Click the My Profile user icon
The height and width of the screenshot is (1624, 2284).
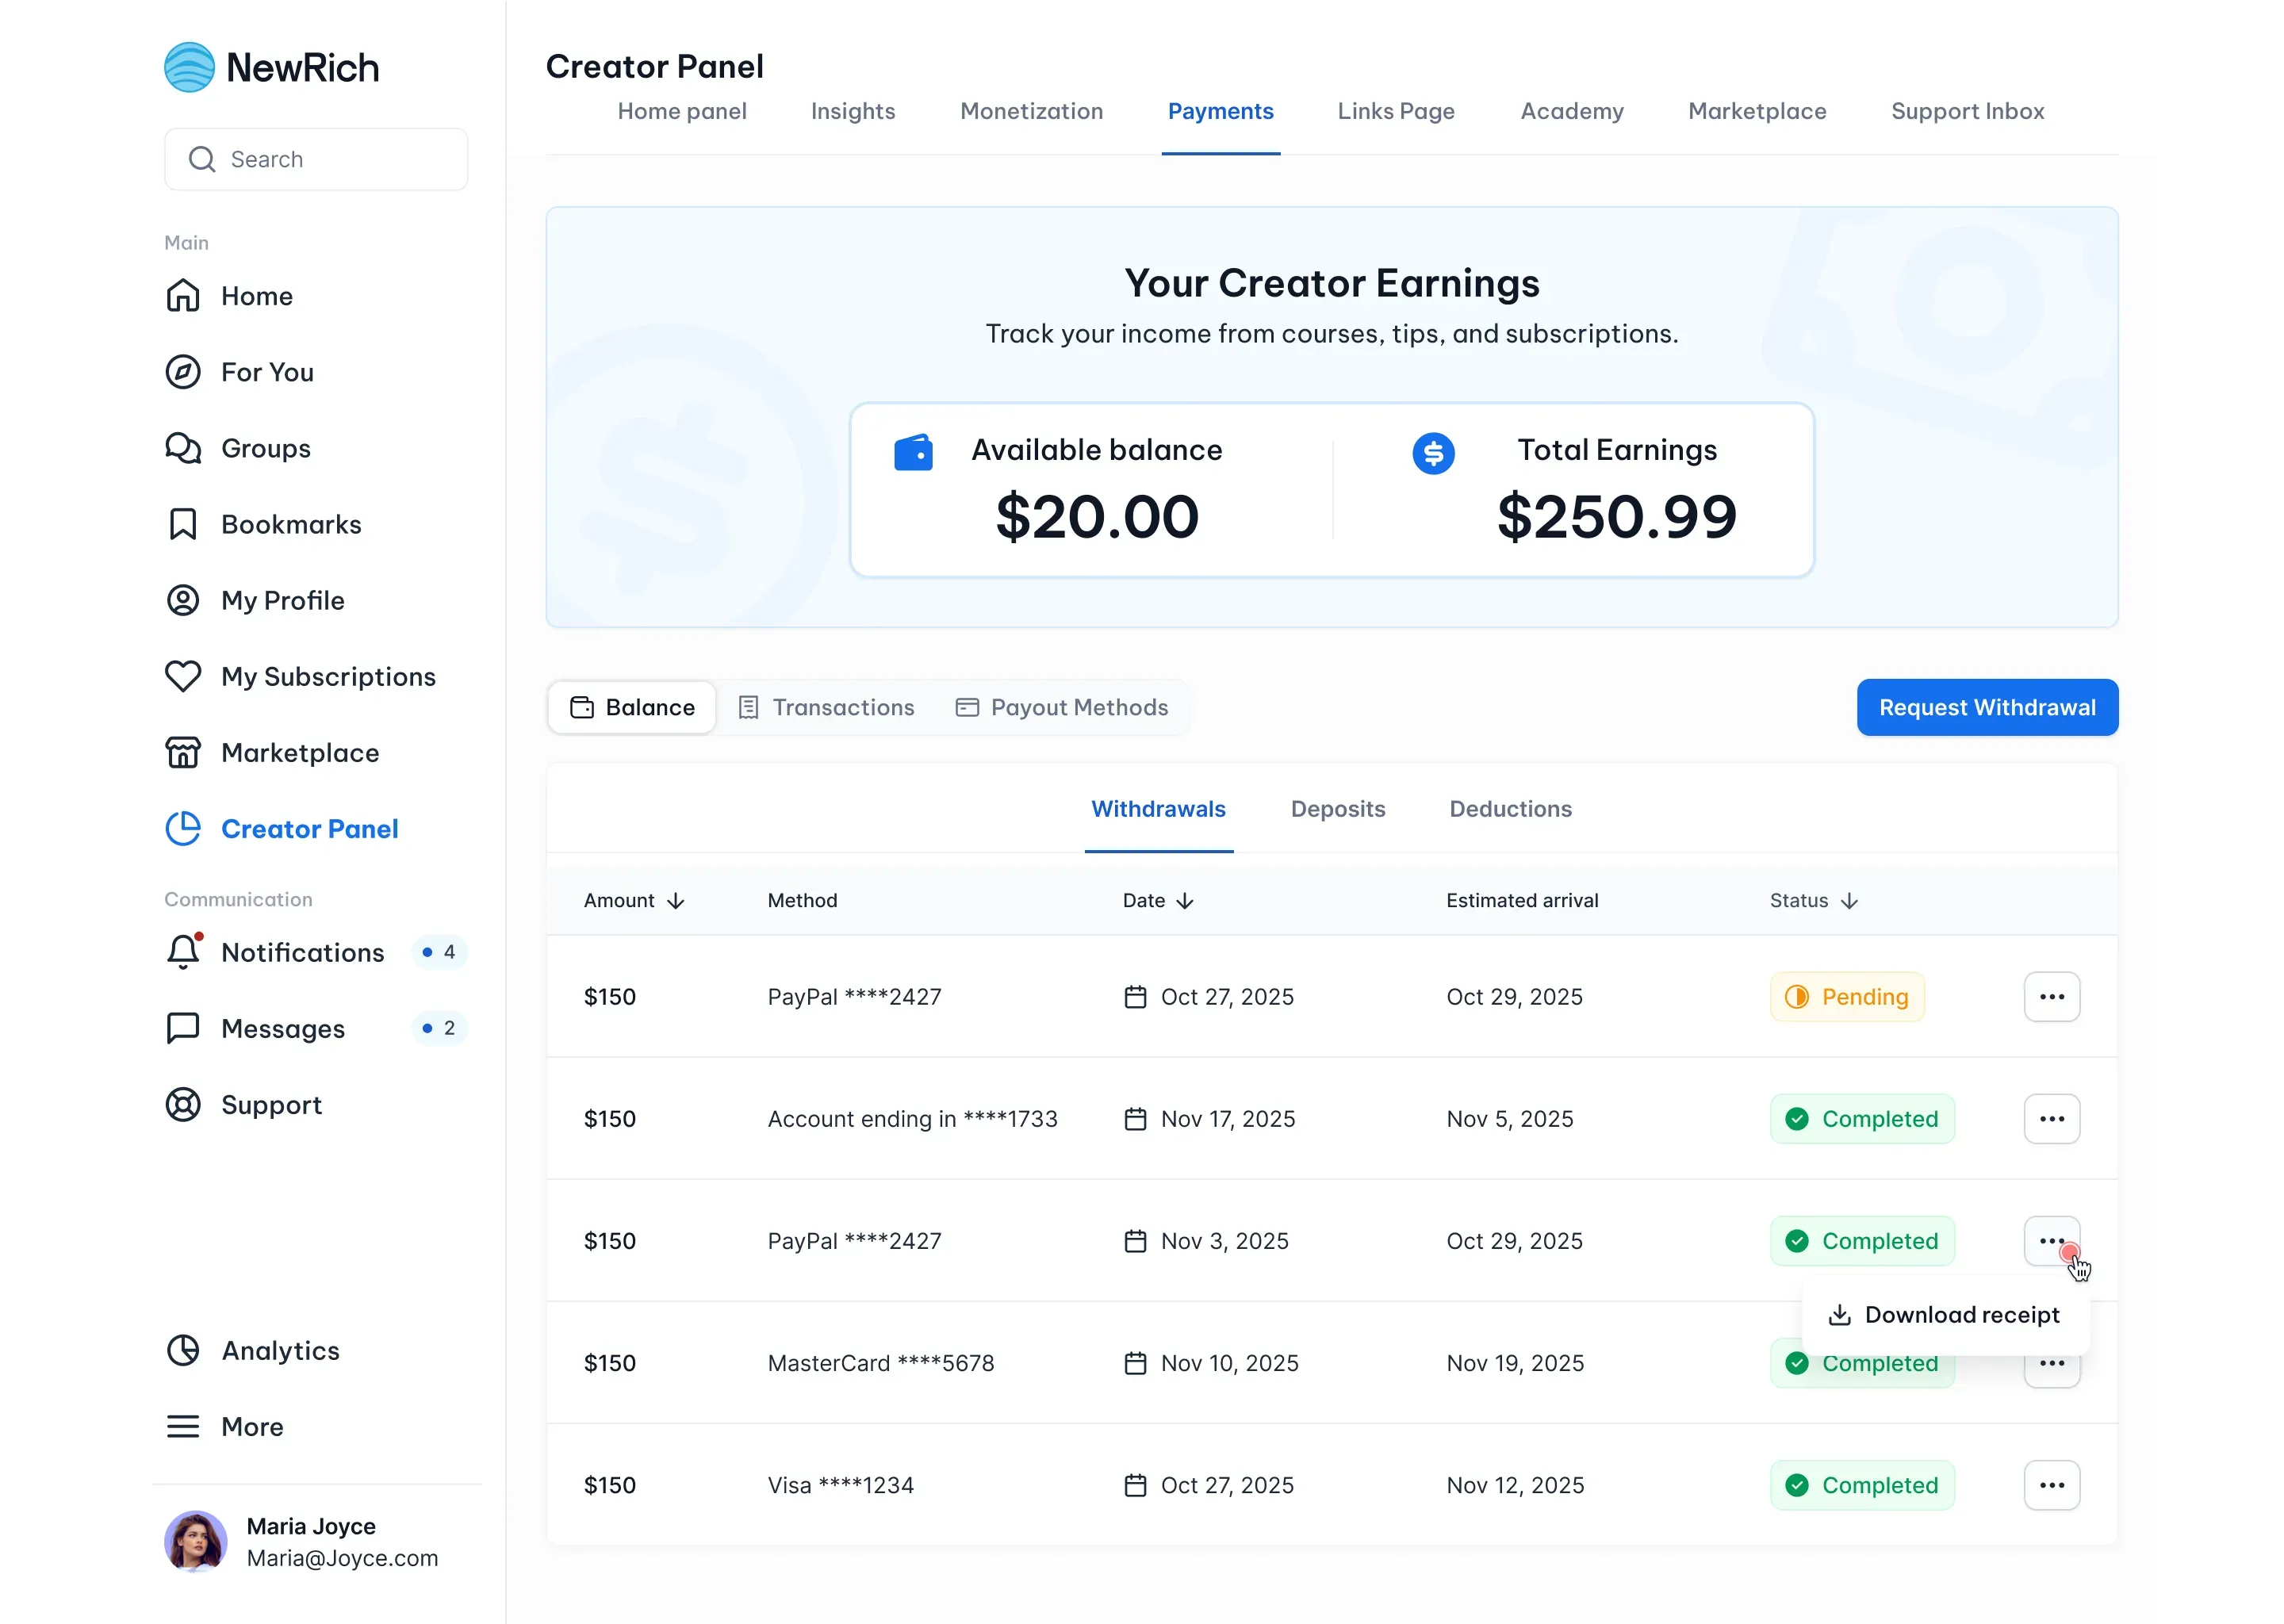[183, 600]
